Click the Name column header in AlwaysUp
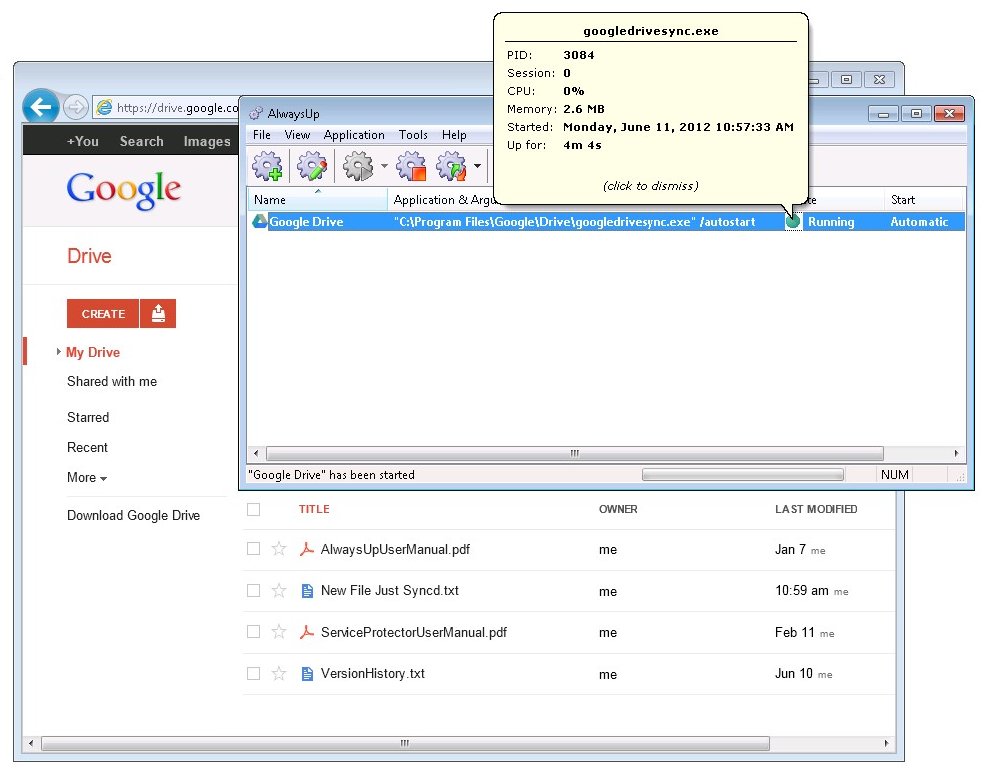 [x=318, y=200]
